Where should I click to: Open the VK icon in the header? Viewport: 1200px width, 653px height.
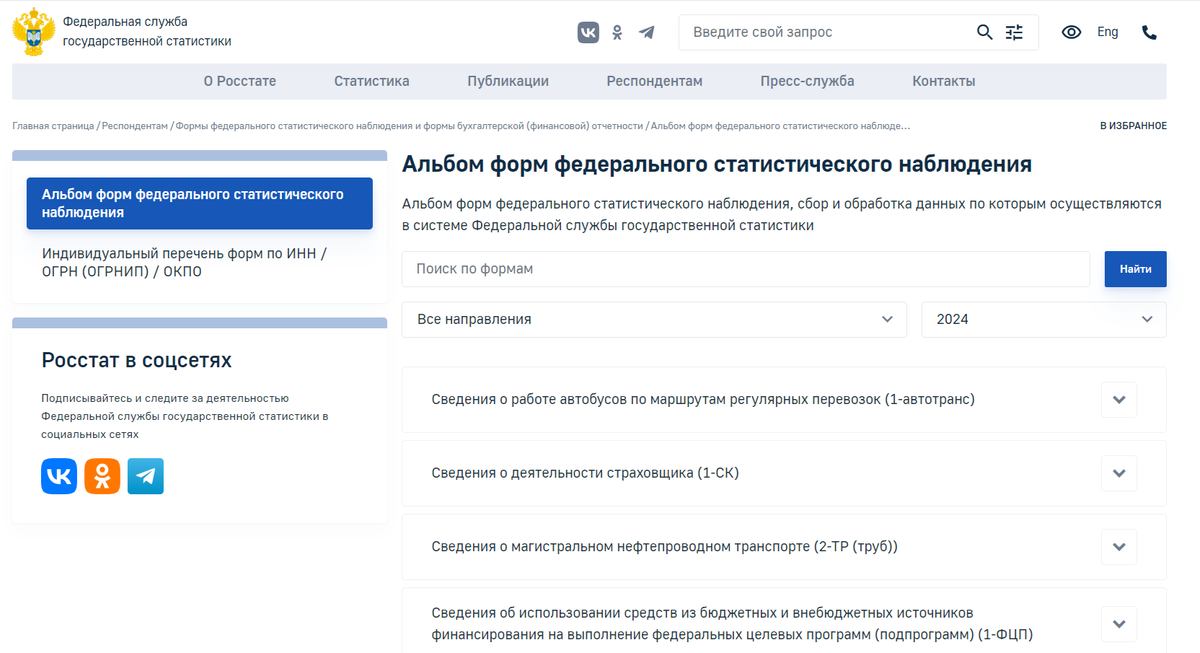pos(588,32)
